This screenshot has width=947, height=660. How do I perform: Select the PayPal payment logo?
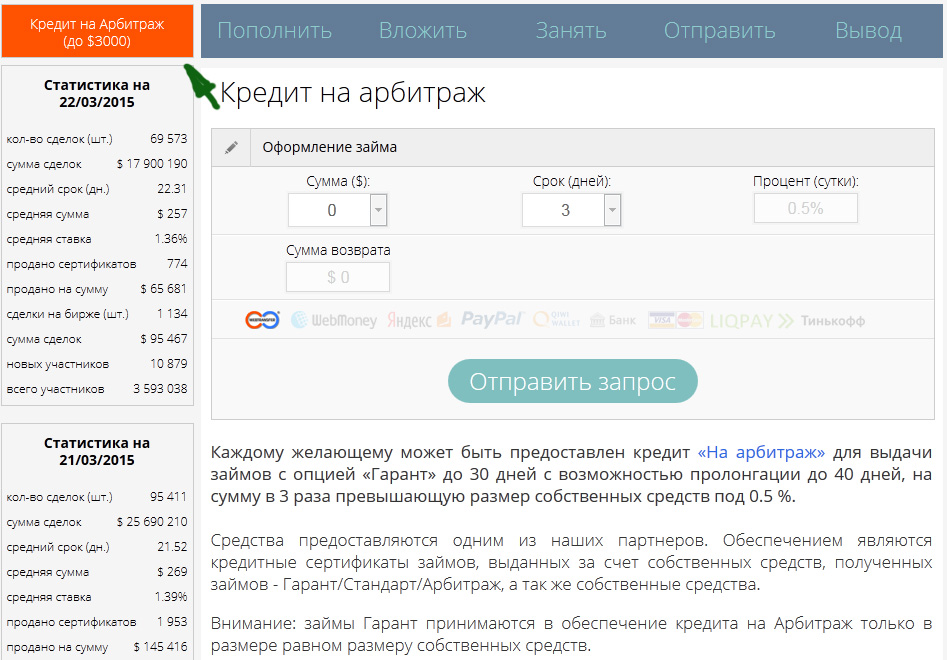click(x=492, y=319)
